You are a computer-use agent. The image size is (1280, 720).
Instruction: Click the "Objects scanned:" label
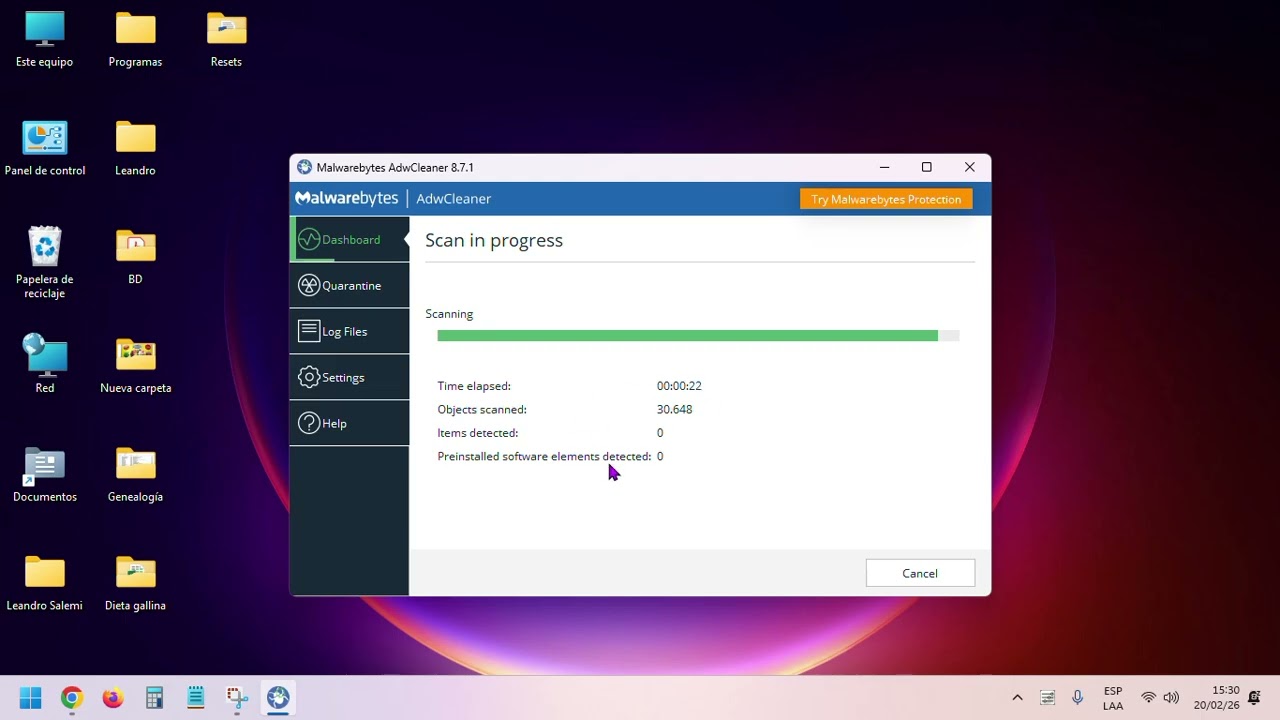[x=482, y=409]
